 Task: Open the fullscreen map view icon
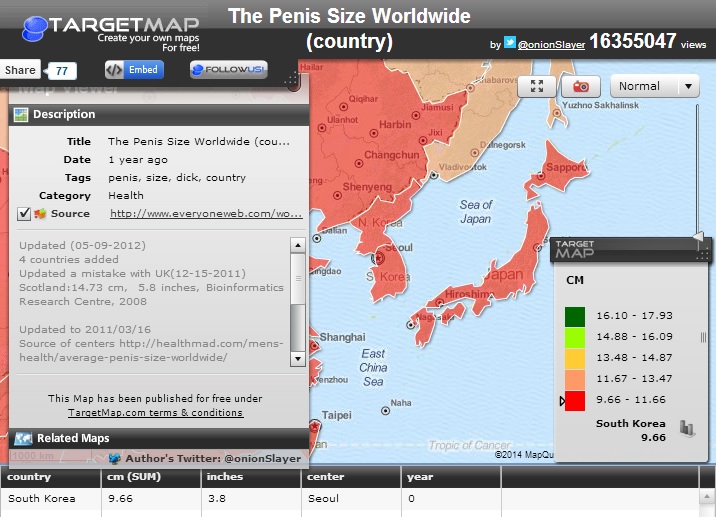click(x=537, y=86)
